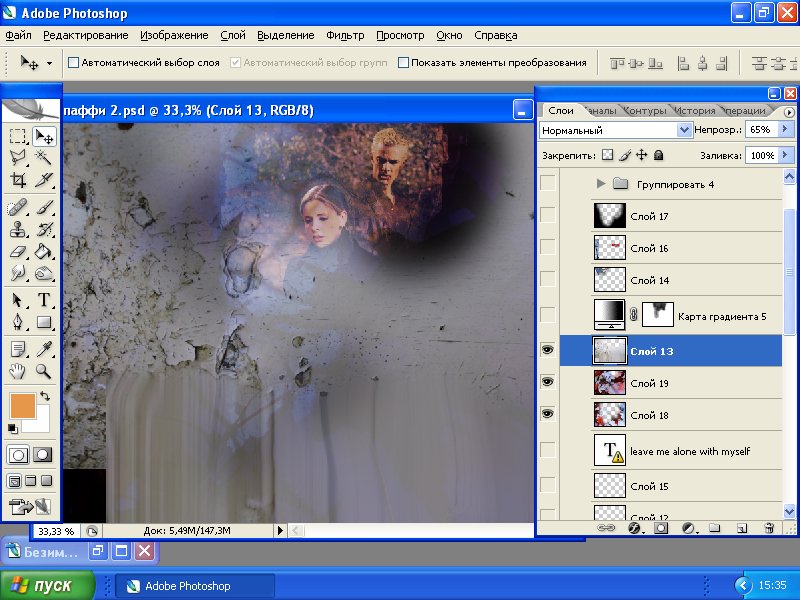Pick the Clone Stamp tool
Screen dimensions: 800x600
(18, 229)
